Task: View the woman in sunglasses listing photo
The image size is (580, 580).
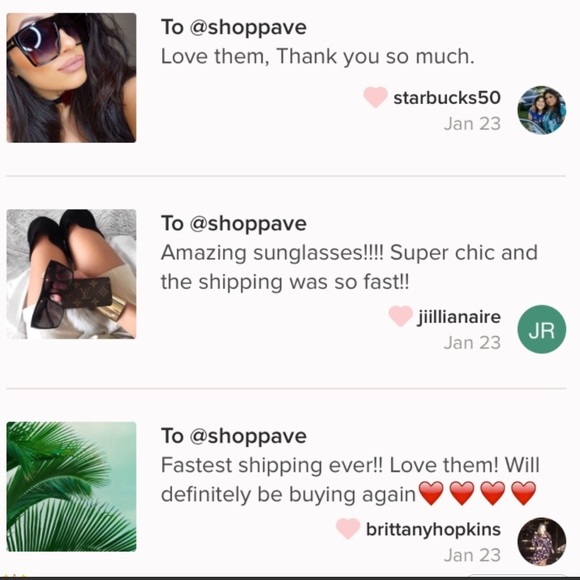Action: 71,78
